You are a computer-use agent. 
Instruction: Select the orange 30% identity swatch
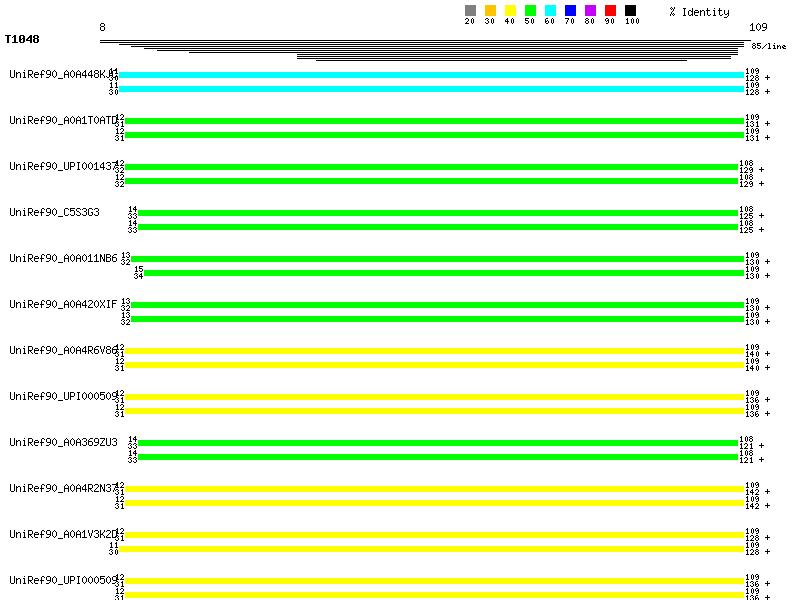[490, 11]
